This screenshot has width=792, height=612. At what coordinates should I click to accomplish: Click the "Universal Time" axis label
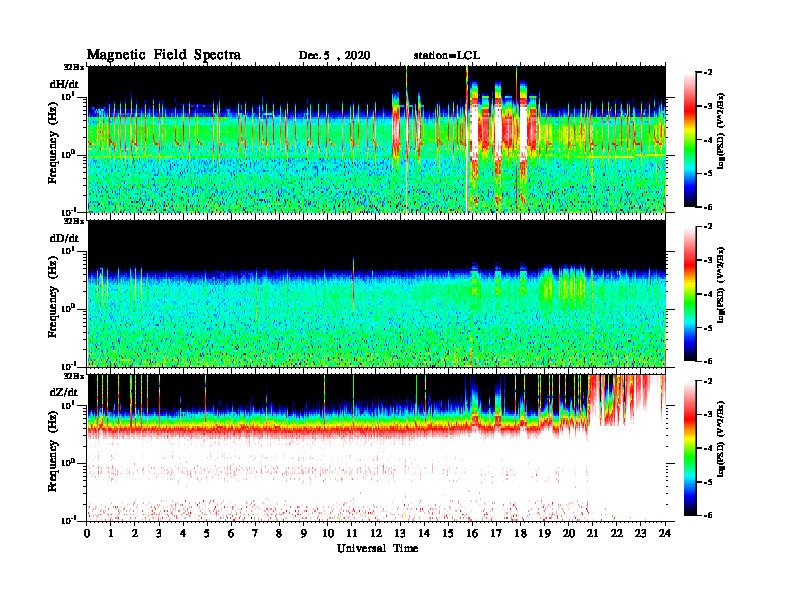pos(377,548)
